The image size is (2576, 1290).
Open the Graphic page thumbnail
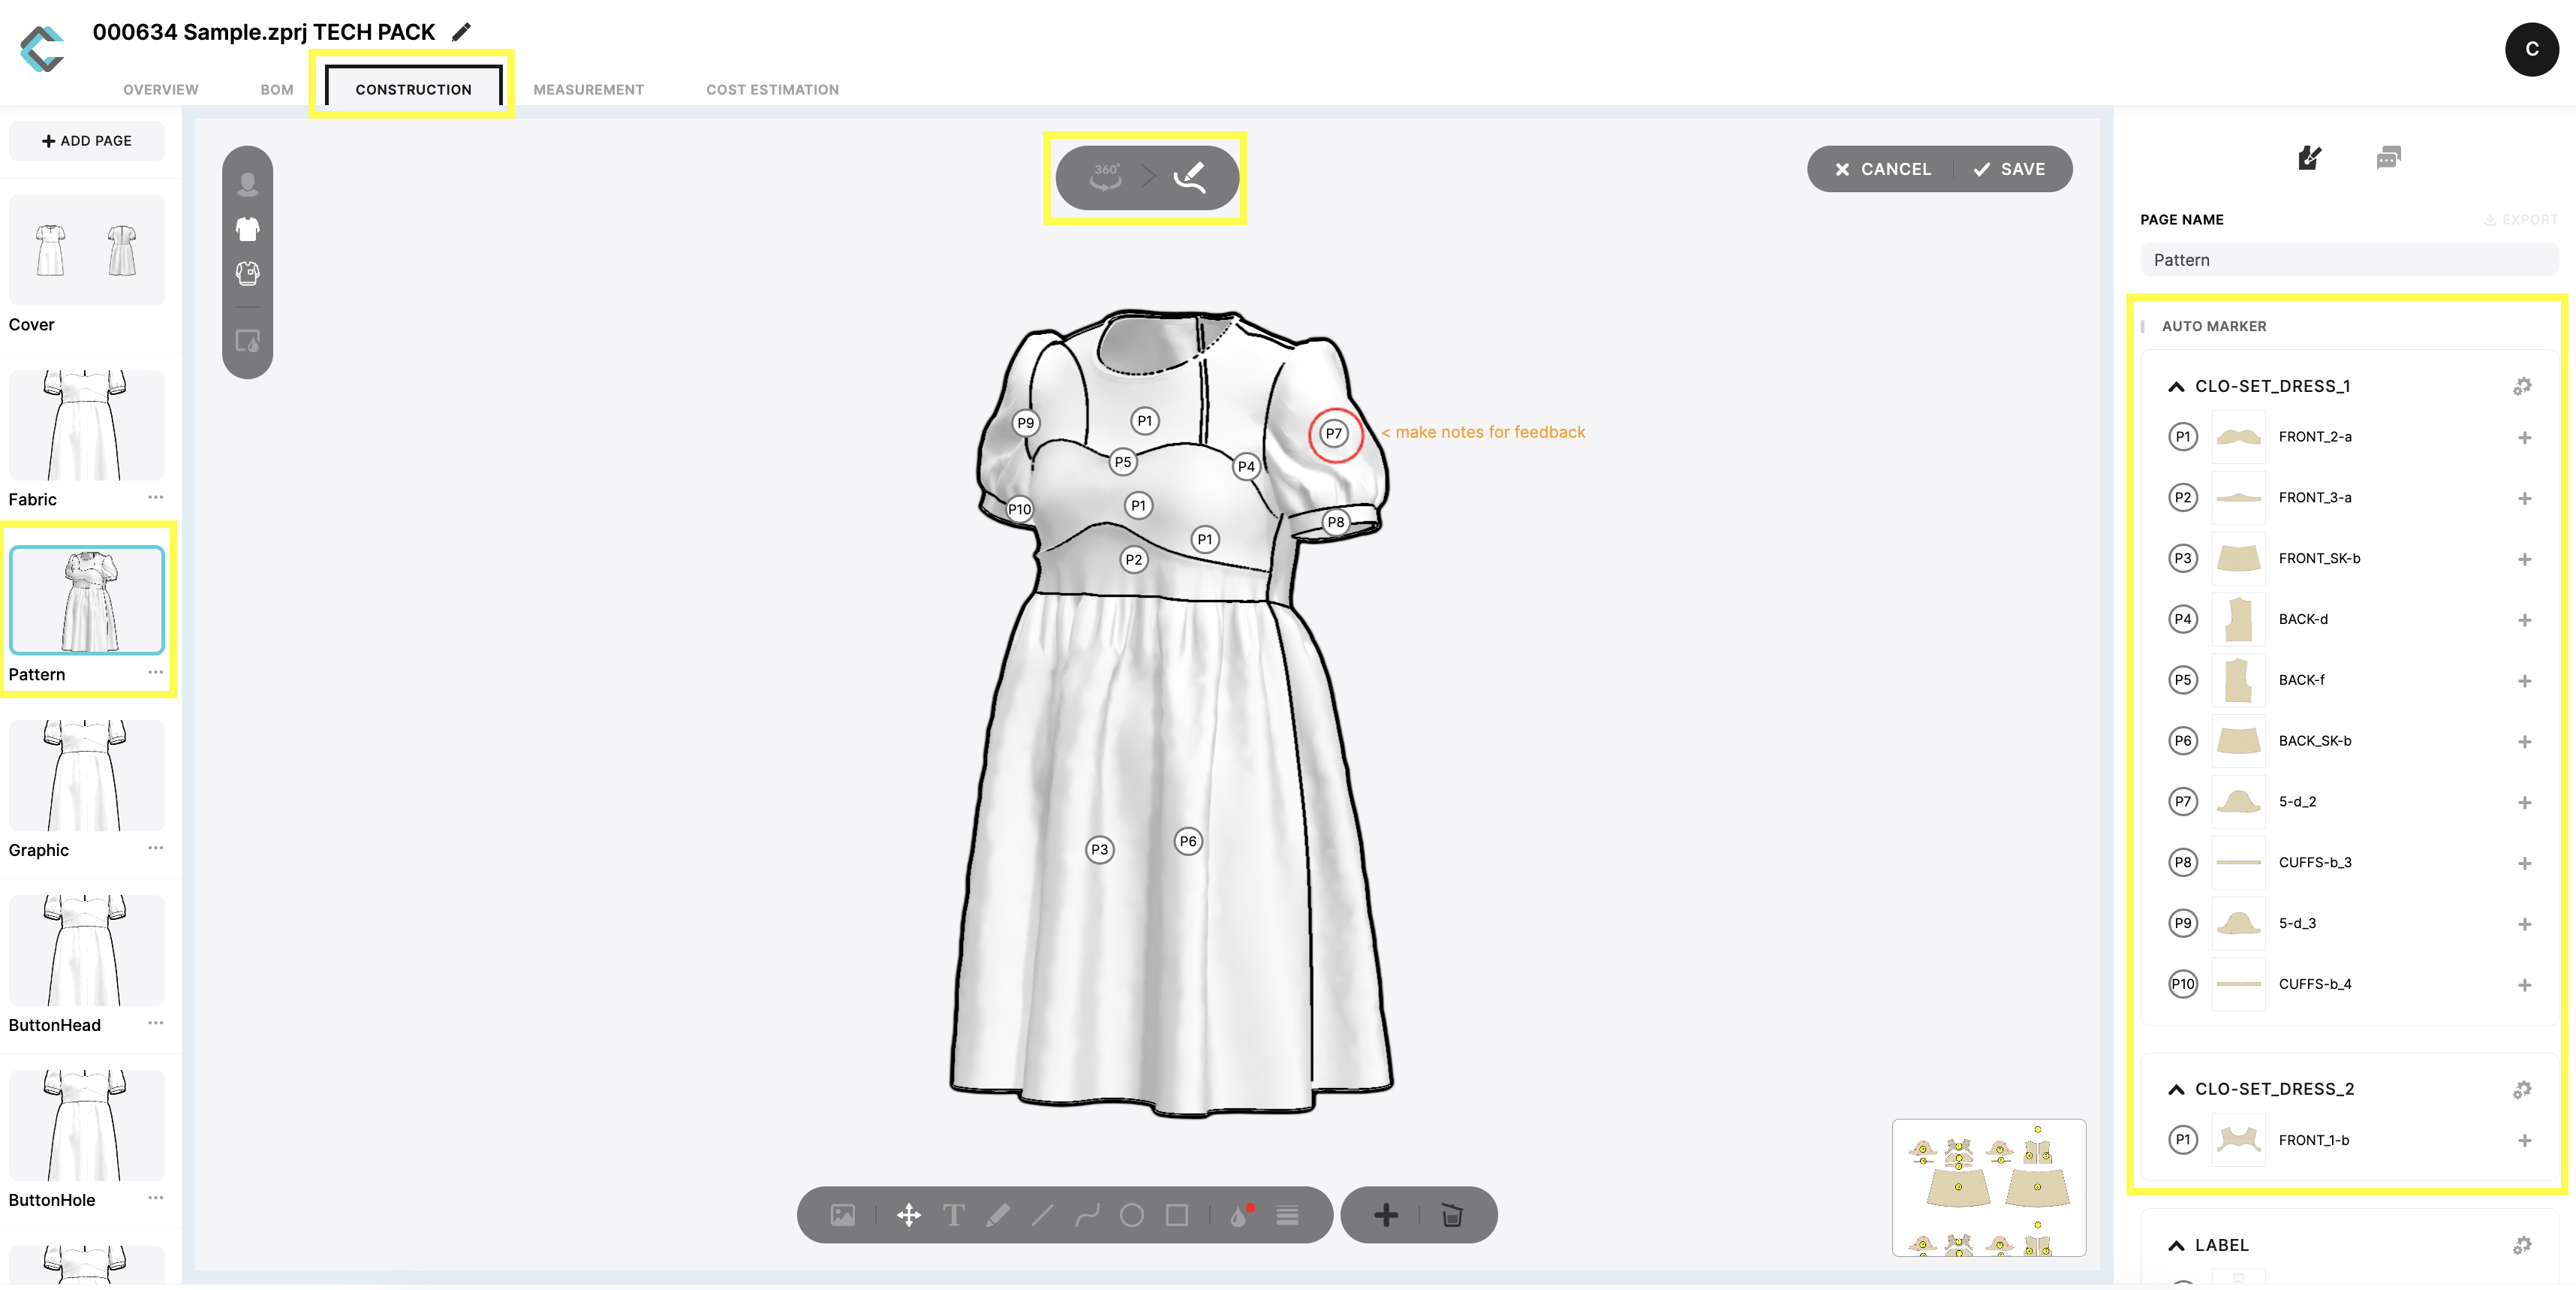(x=87, y=776)
